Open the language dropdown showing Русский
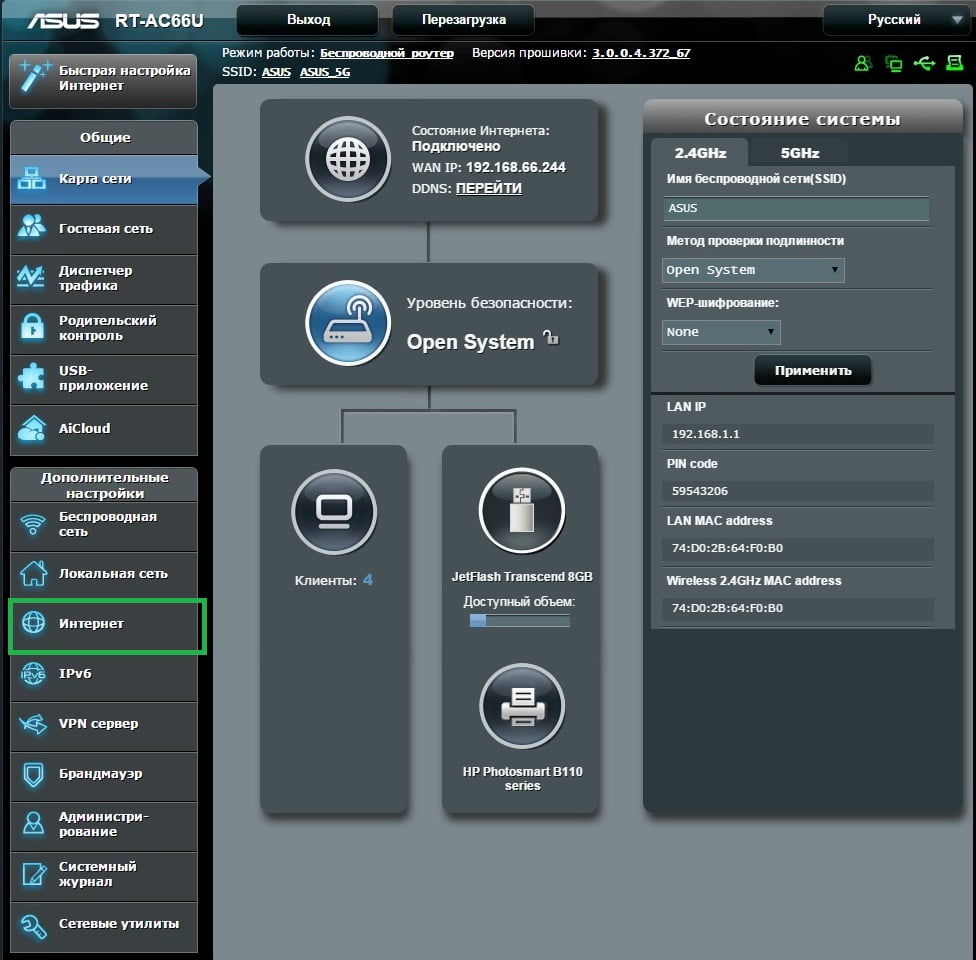The height and width of the screenshot is (960, 976). [x=898, y=20]
